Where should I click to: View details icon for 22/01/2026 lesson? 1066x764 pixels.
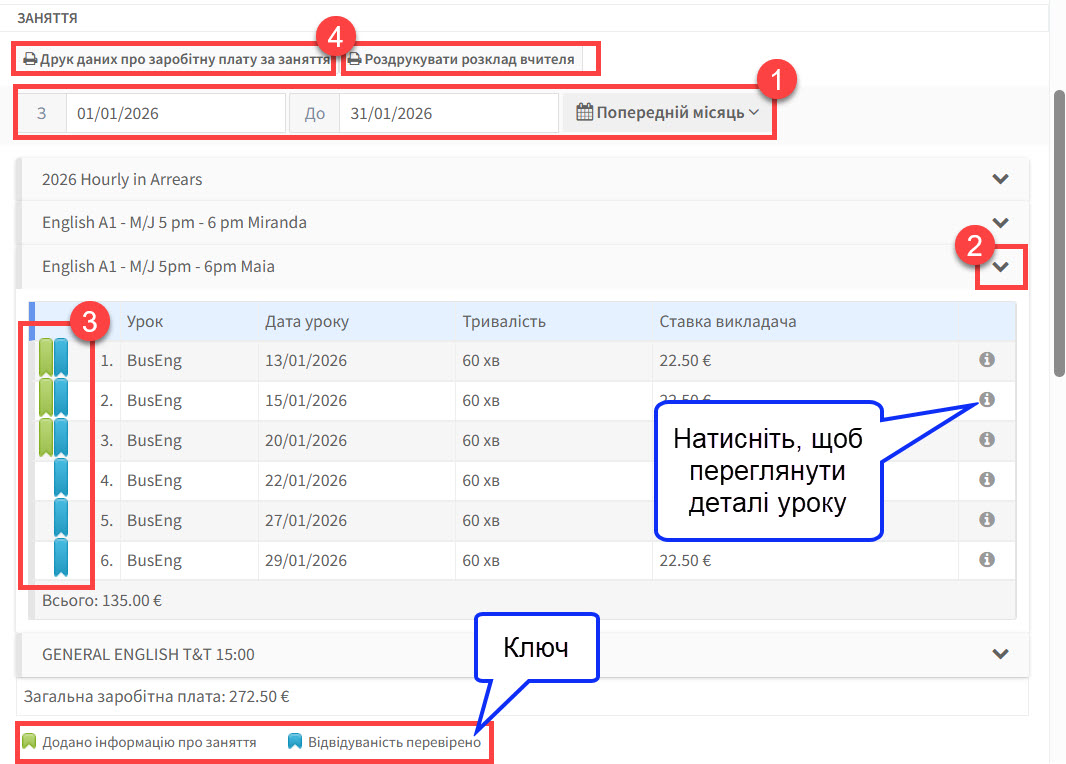(x=987, y=480)
